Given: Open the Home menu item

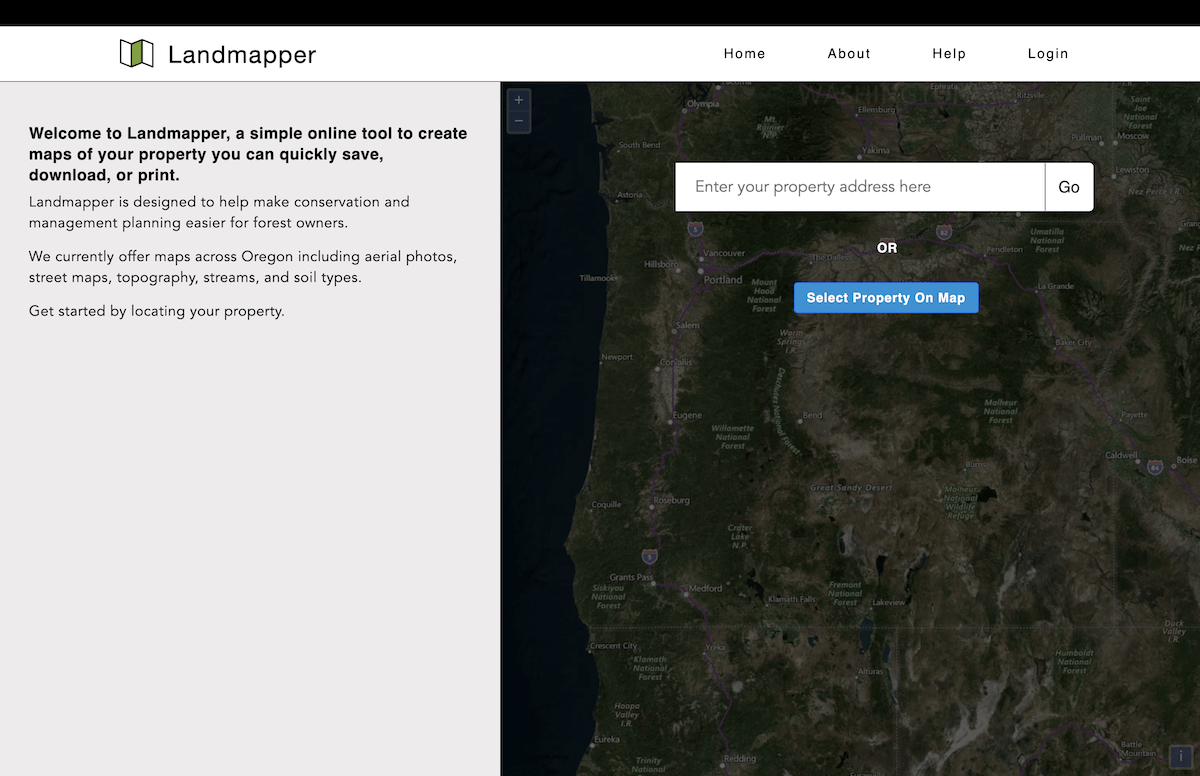Looking at the screenshot, I should (x=744, y=54).
